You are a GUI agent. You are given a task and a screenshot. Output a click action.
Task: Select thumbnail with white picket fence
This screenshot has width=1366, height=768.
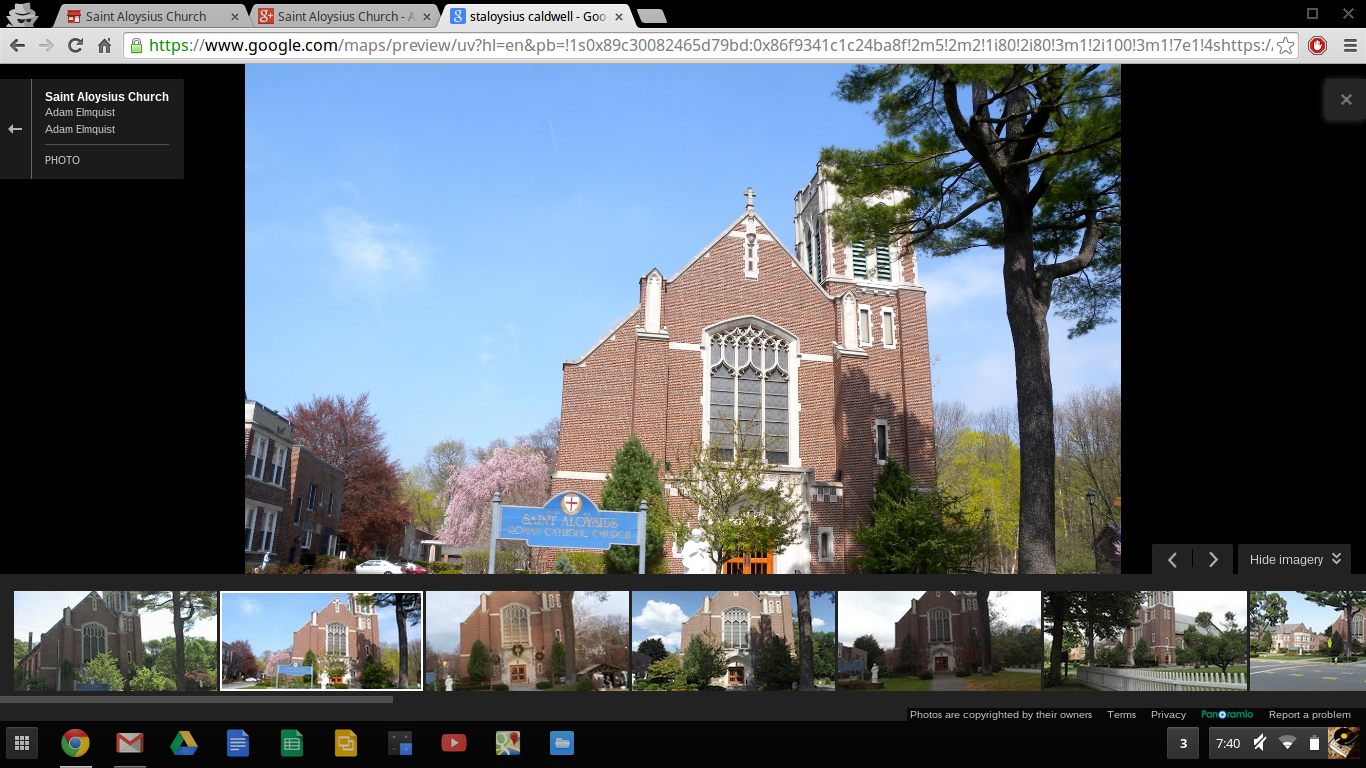pyautogui.click(x=1145, y=640)
